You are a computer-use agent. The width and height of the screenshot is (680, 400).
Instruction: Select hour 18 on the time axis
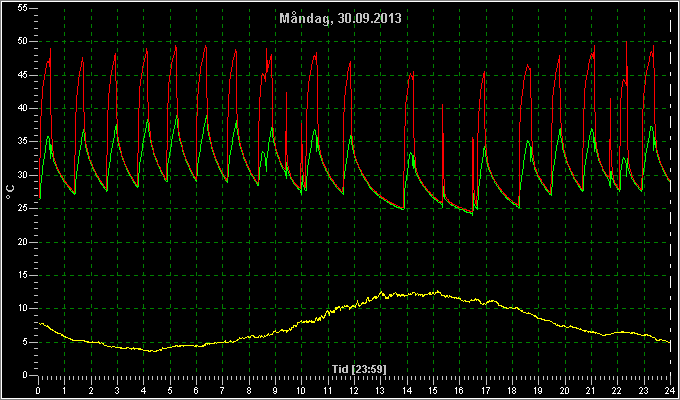(x=512, y=390)
